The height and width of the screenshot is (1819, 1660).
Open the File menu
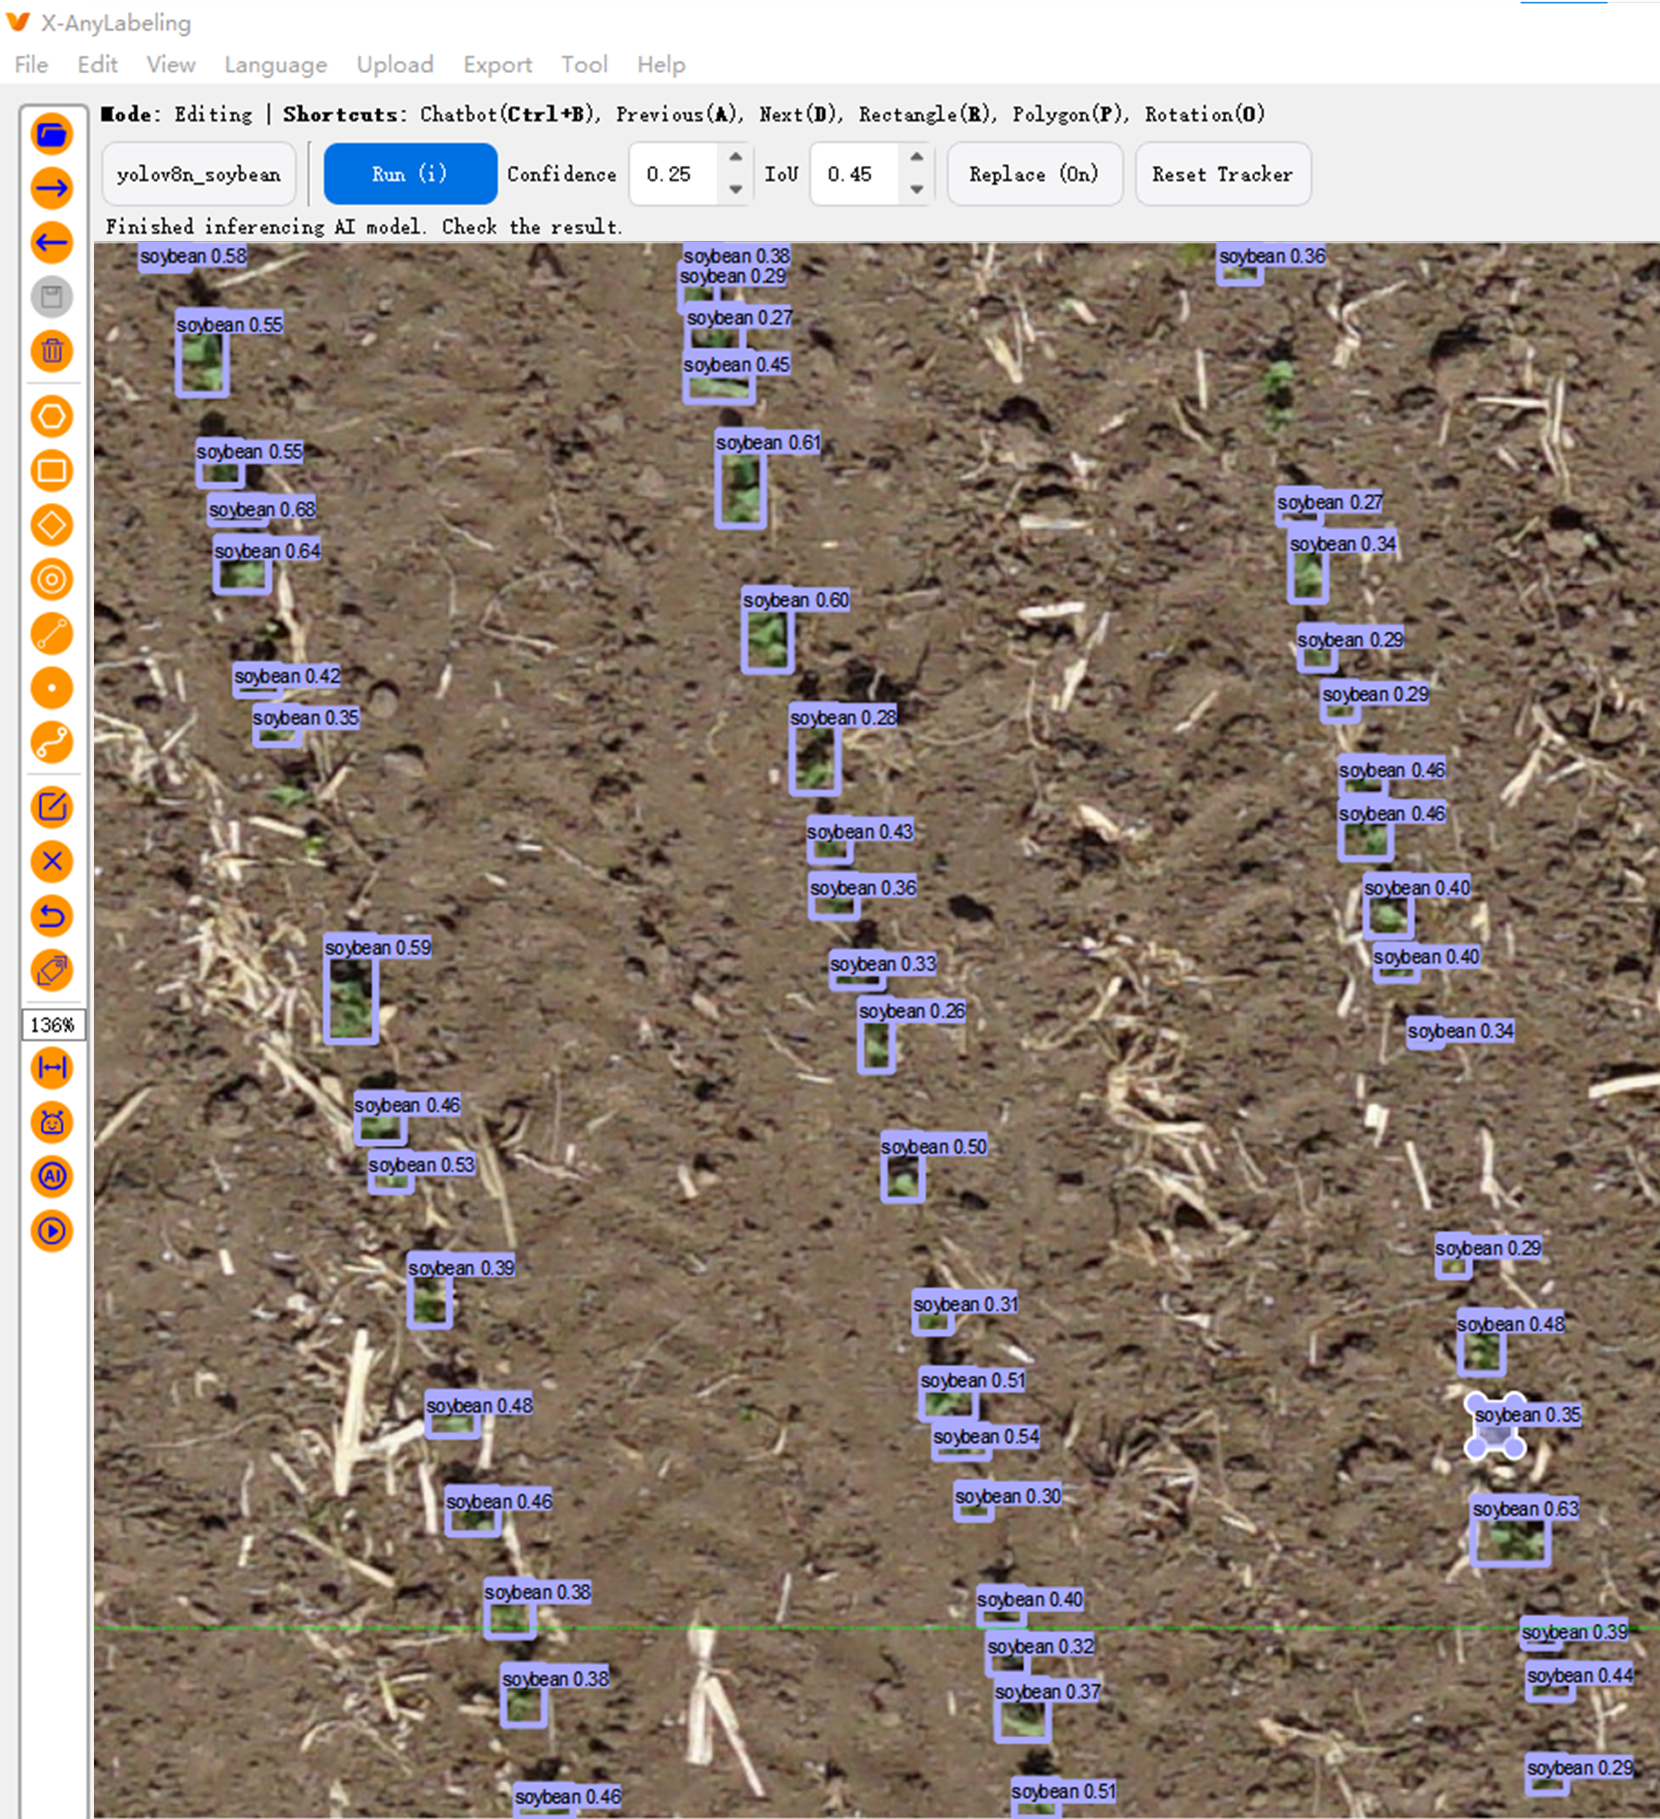31,65
